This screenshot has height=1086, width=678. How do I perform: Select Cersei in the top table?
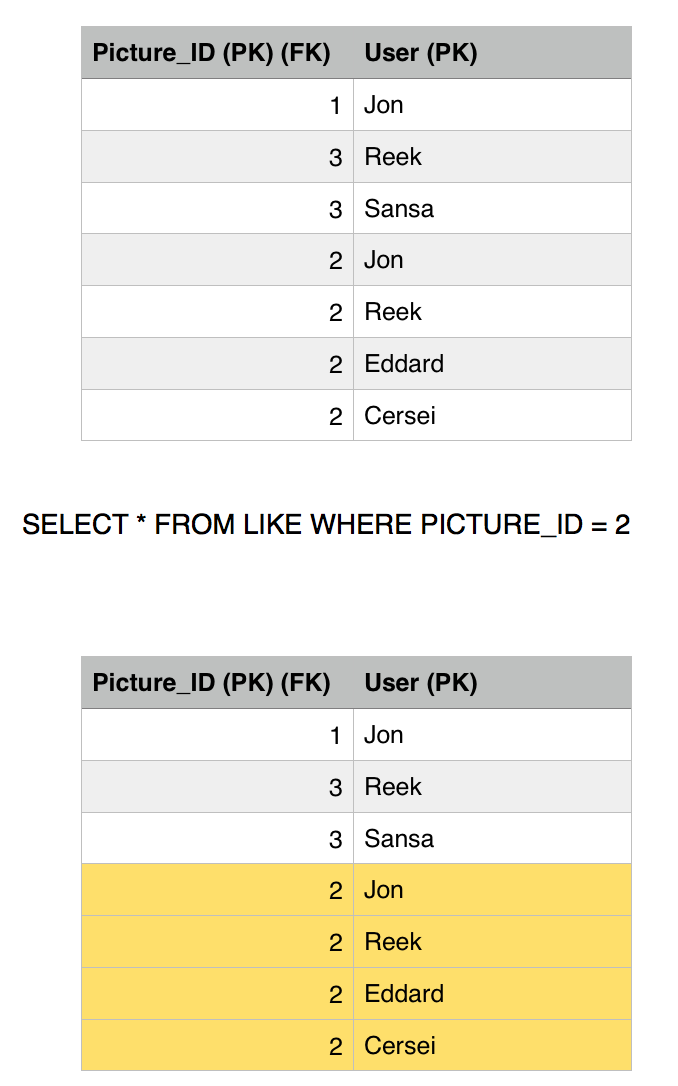[400, 416]
